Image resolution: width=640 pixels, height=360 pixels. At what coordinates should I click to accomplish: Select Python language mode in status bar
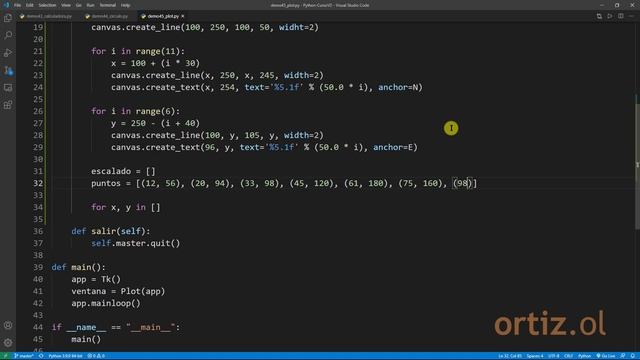point(584,356)
